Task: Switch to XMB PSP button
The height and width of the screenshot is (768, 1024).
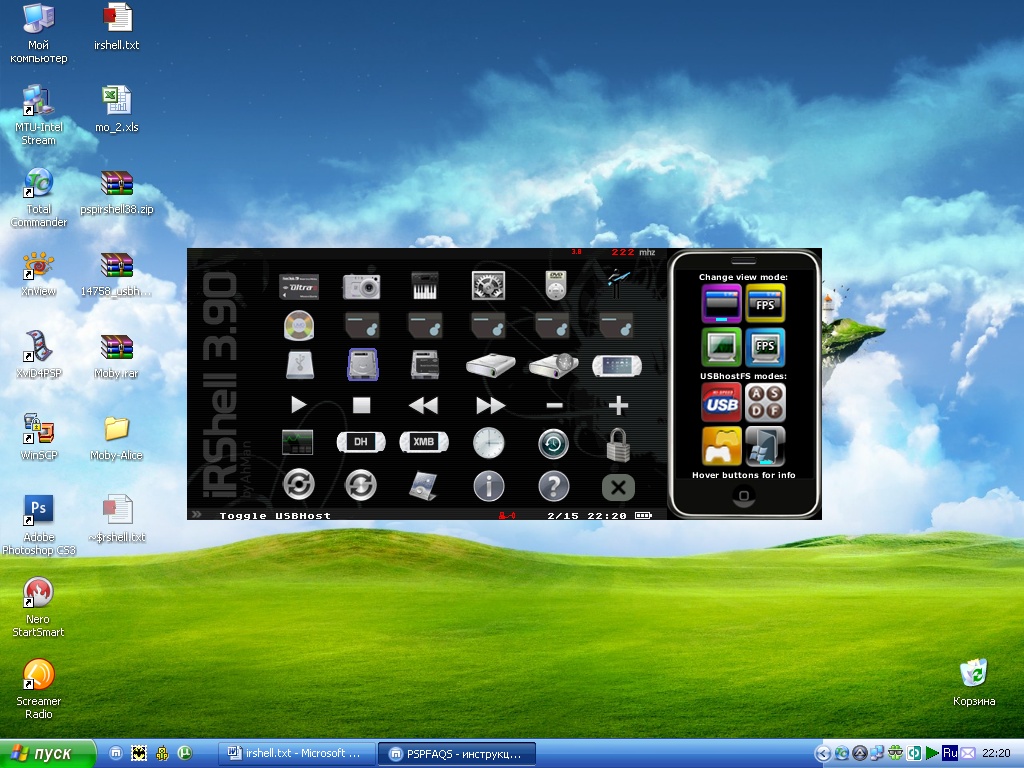Action: coord(424,442)
